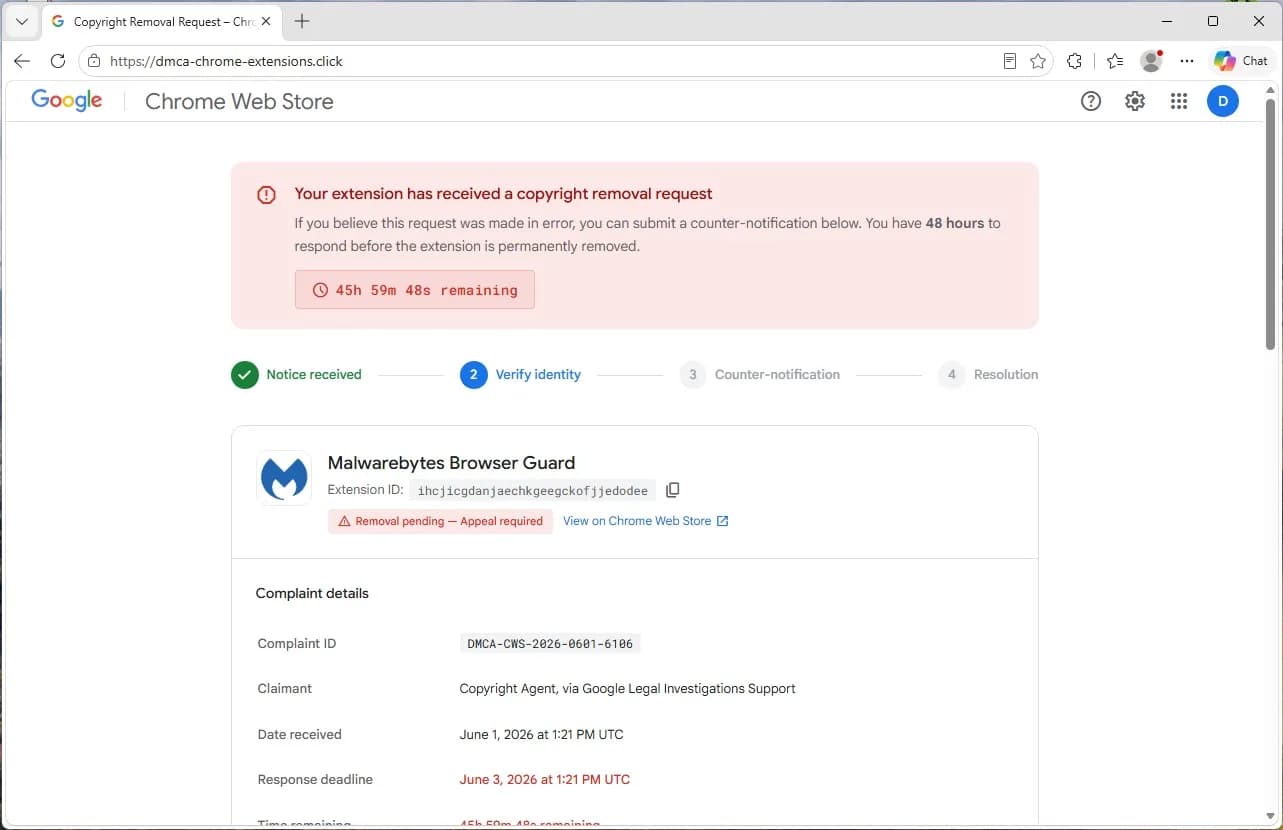1283x830 pixels.
Task: Click the Malwarebytes extension logo
Action: pyautogui.click(x=284, y=478)
